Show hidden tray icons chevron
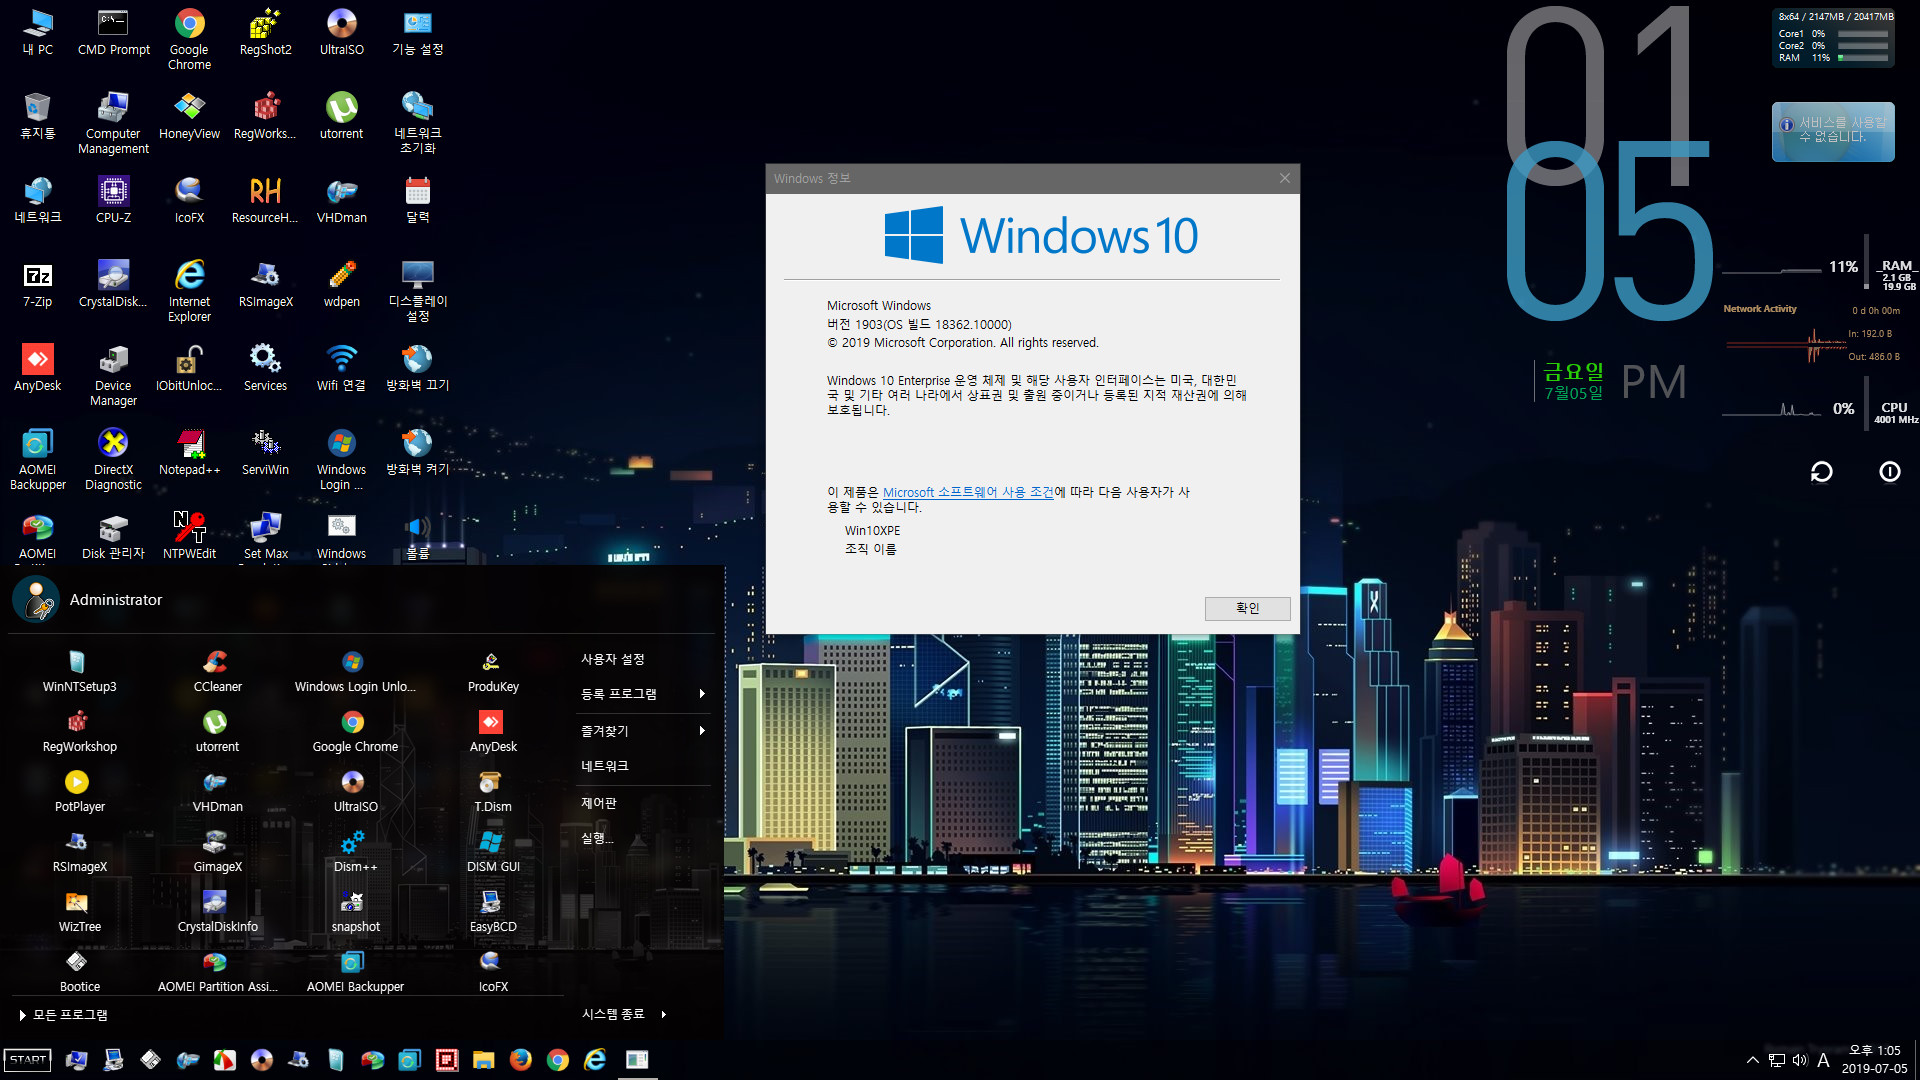Screen dimensions: 1920x1080 (x=1752, y=1060)
